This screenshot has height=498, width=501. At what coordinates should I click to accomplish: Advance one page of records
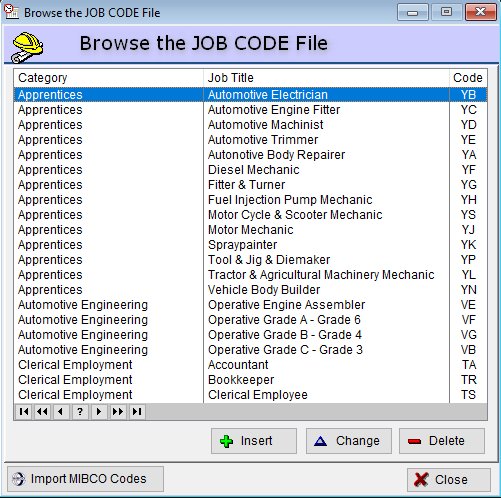[x=118, y=412]
